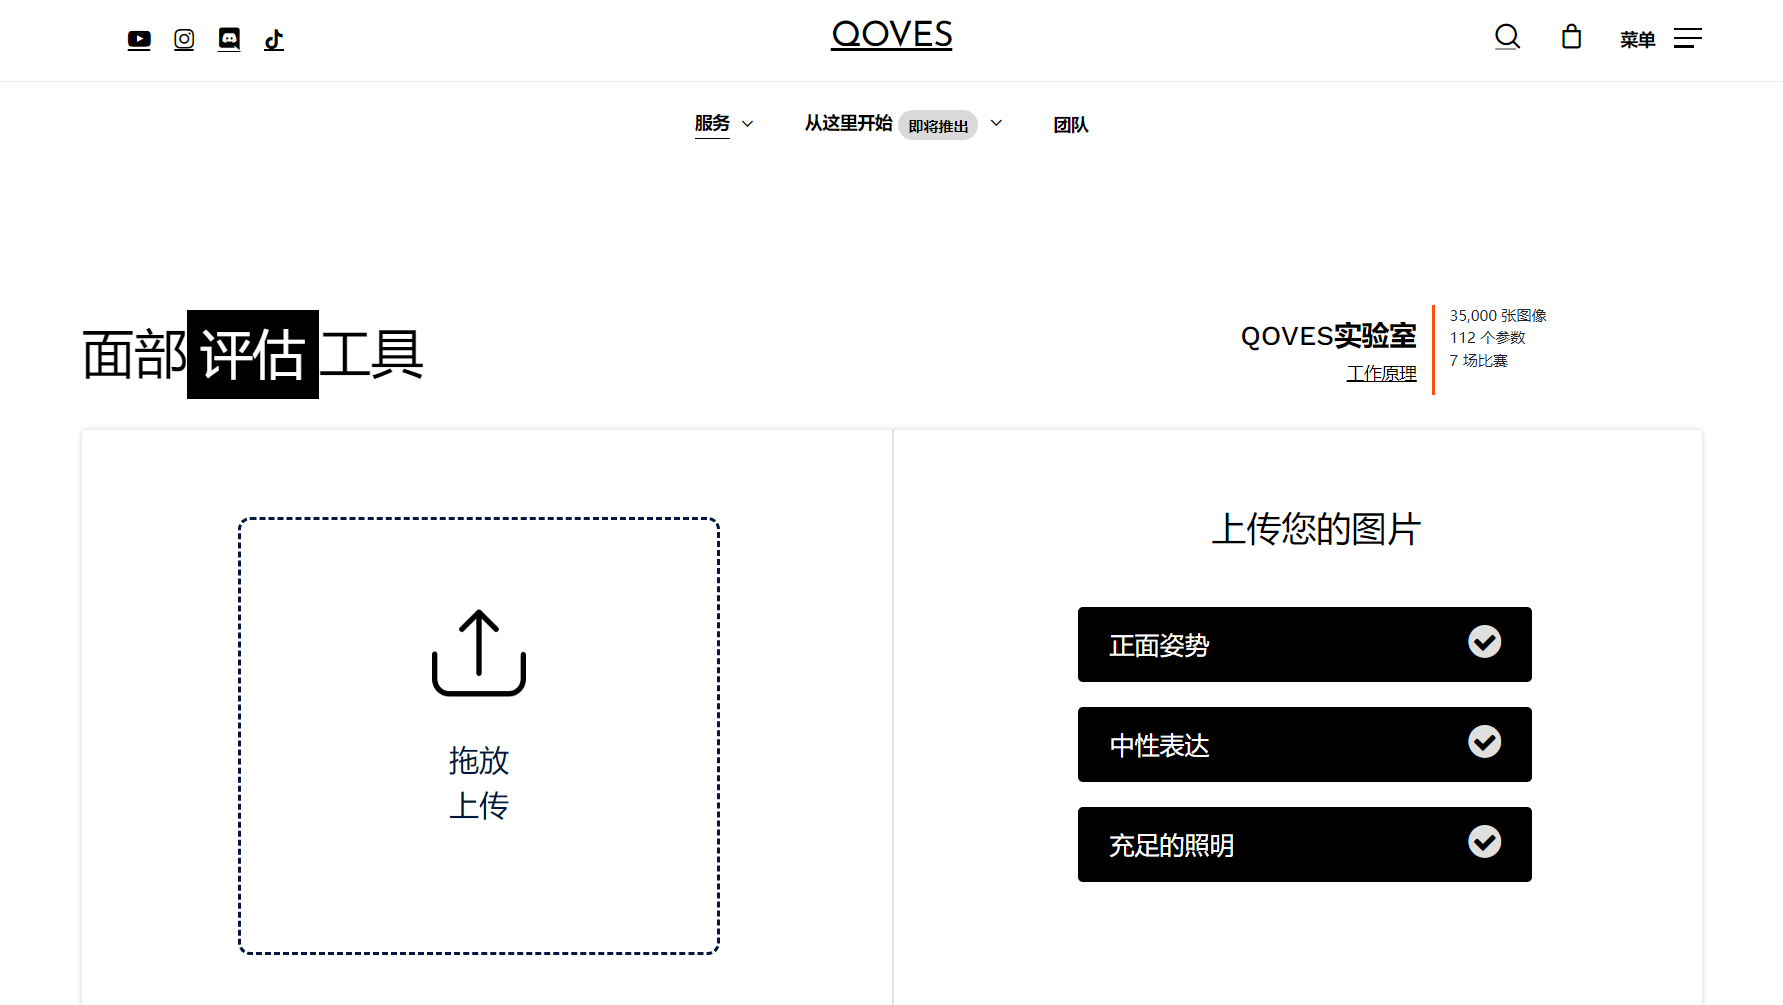The height and width of the screenshot is (1005, 1783).
Task: Click the 拖放上传 dropzone area
Action: (x=478, y=735)
